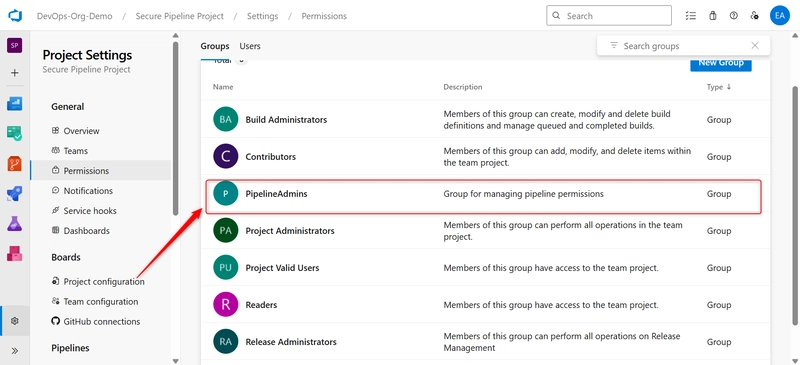Switch to the Users tab
Screen dimensions: 800x365
coord(250,46)
